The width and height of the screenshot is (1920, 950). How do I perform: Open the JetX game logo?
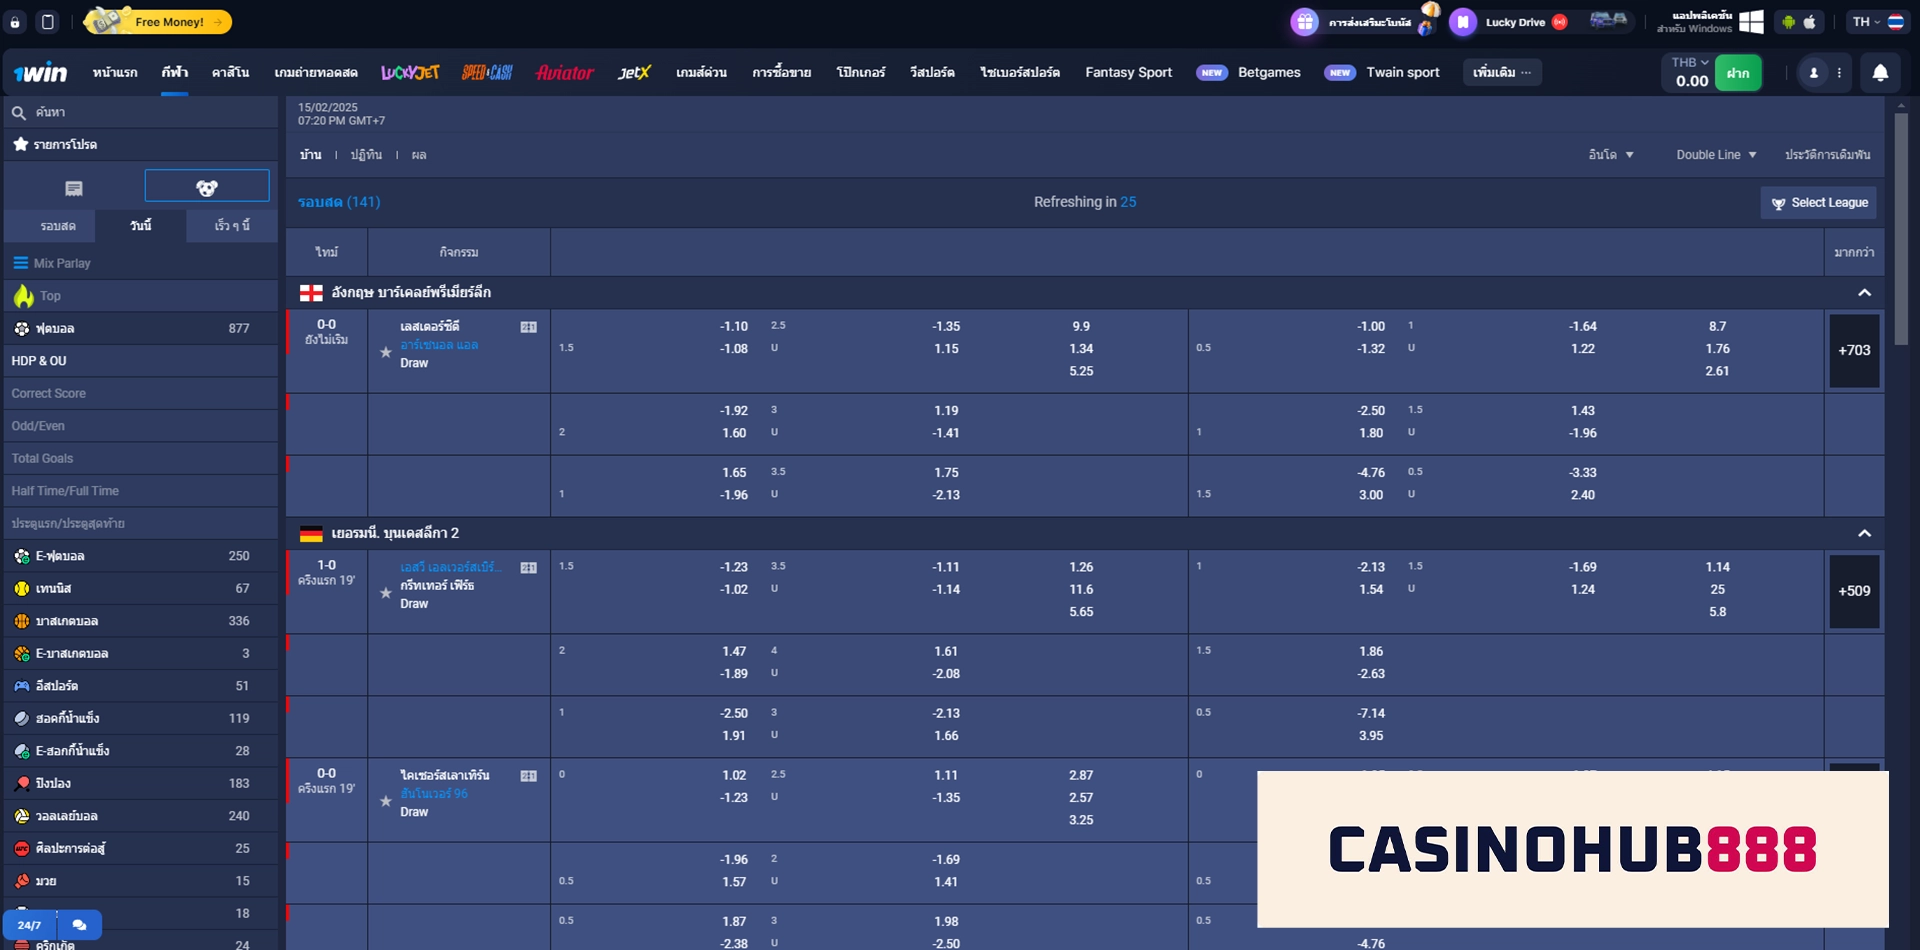click(x=634, y=72)
